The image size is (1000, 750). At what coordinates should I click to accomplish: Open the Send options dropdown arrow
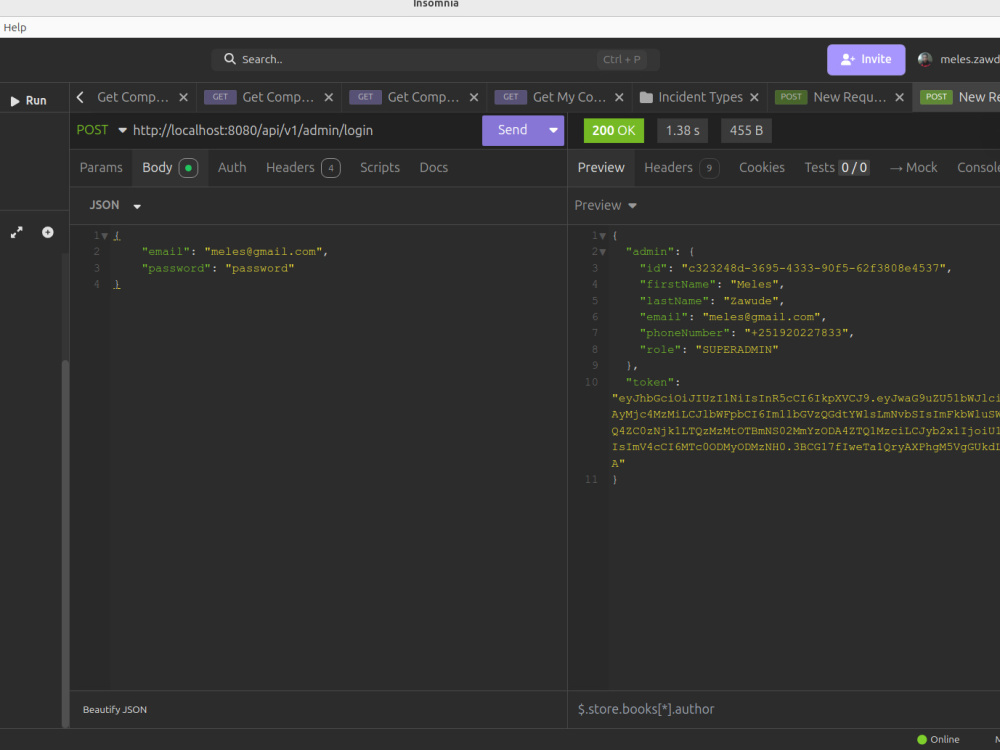tap(553, 130)
